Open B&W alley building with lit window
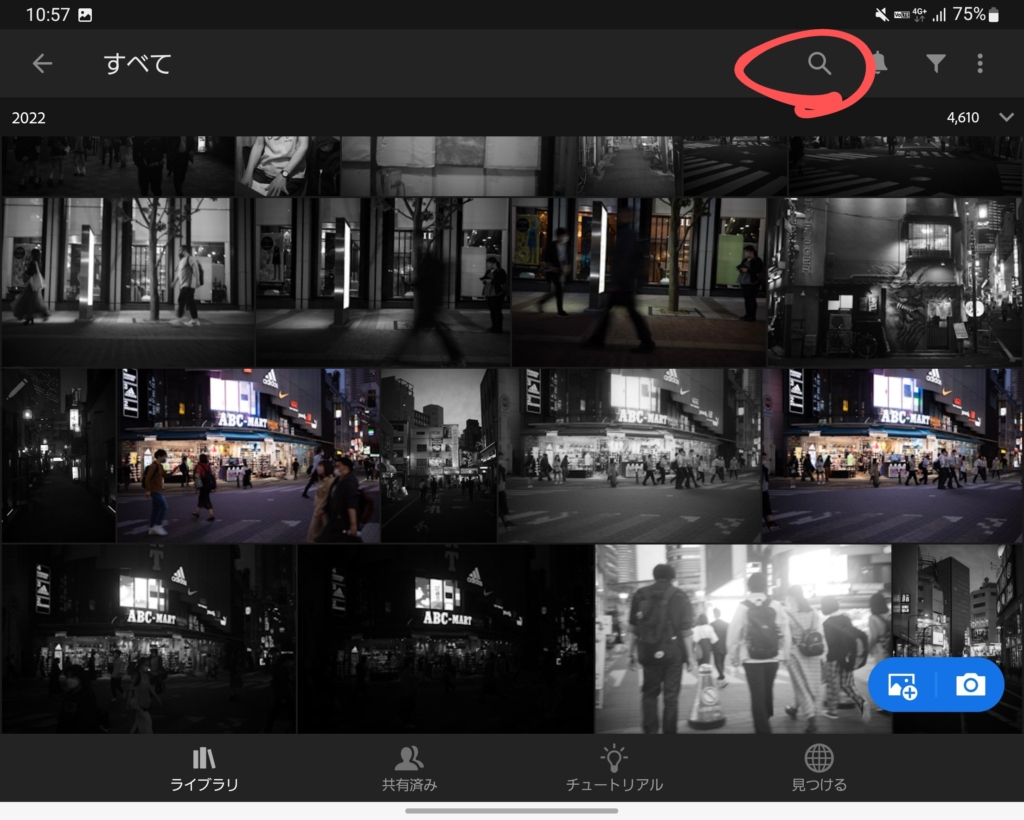Screen dimensions: 1024x820 [x=895, y=282]
